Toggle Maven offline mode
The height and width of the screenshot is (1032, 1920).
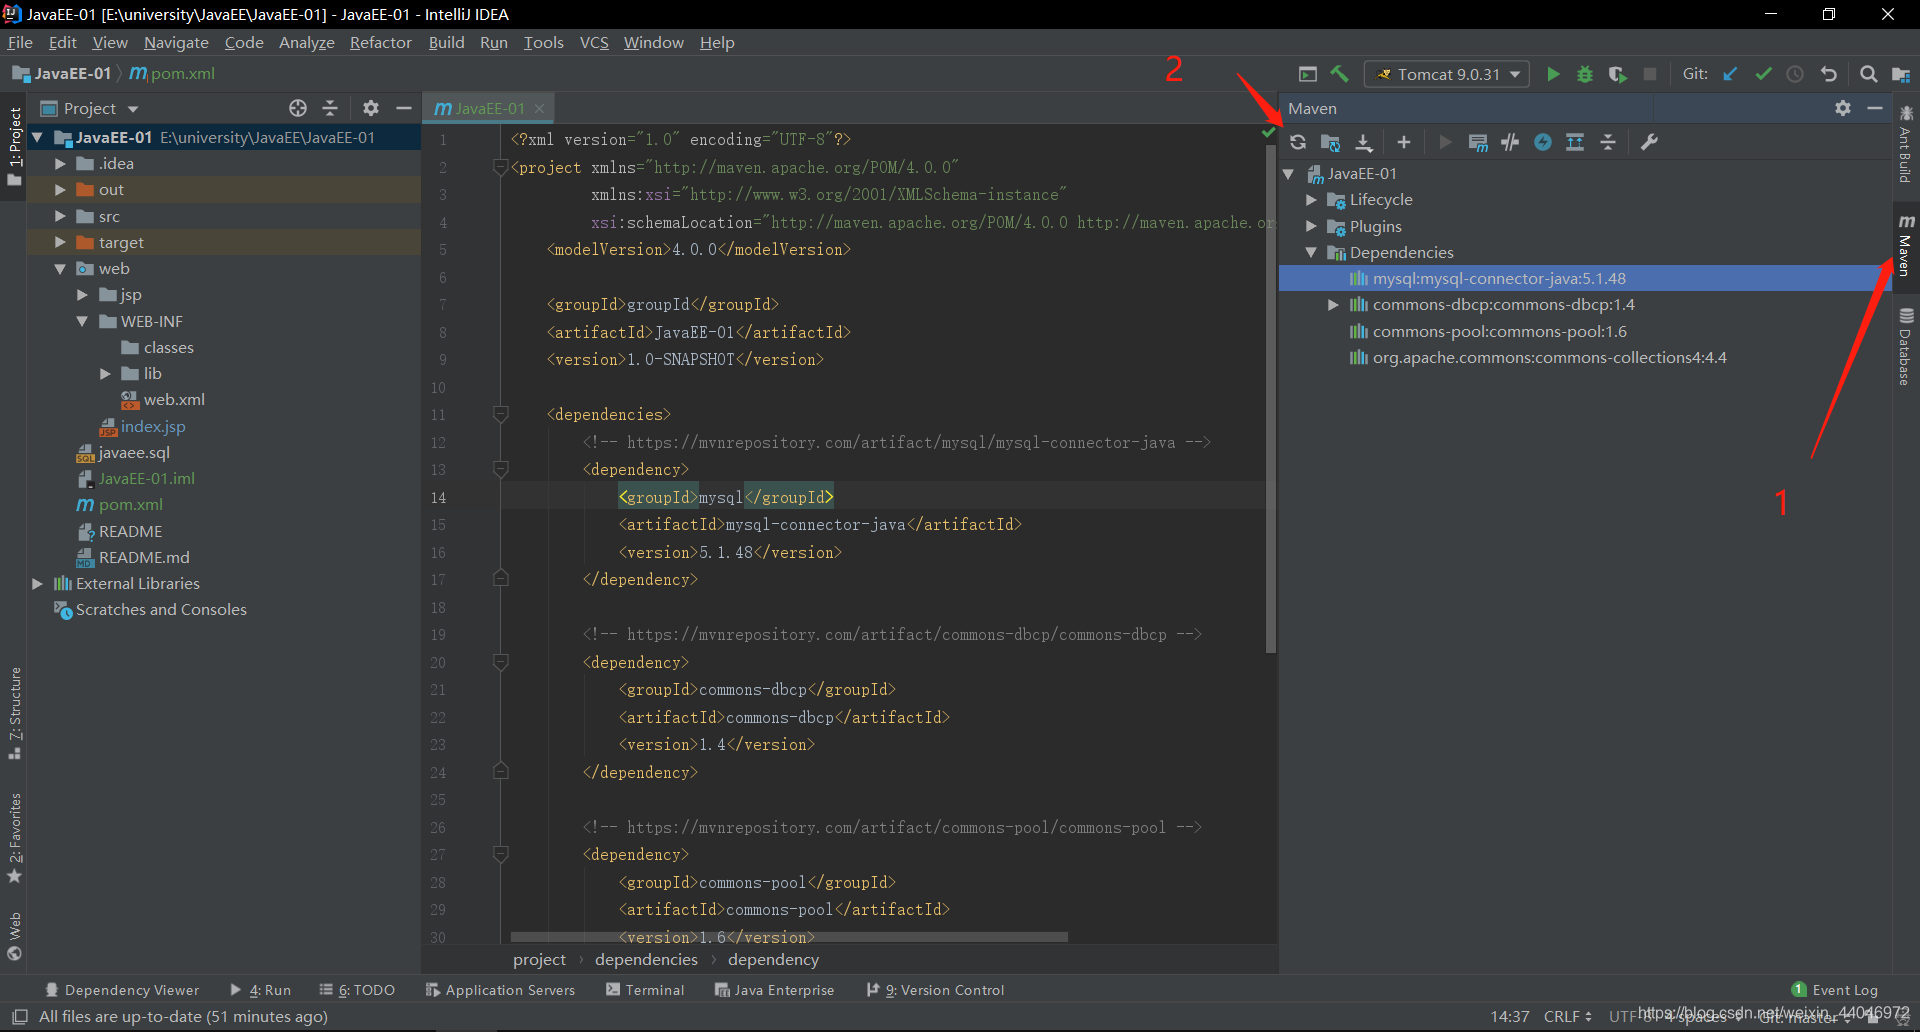pyautogui.click(x=1510, y=142)
